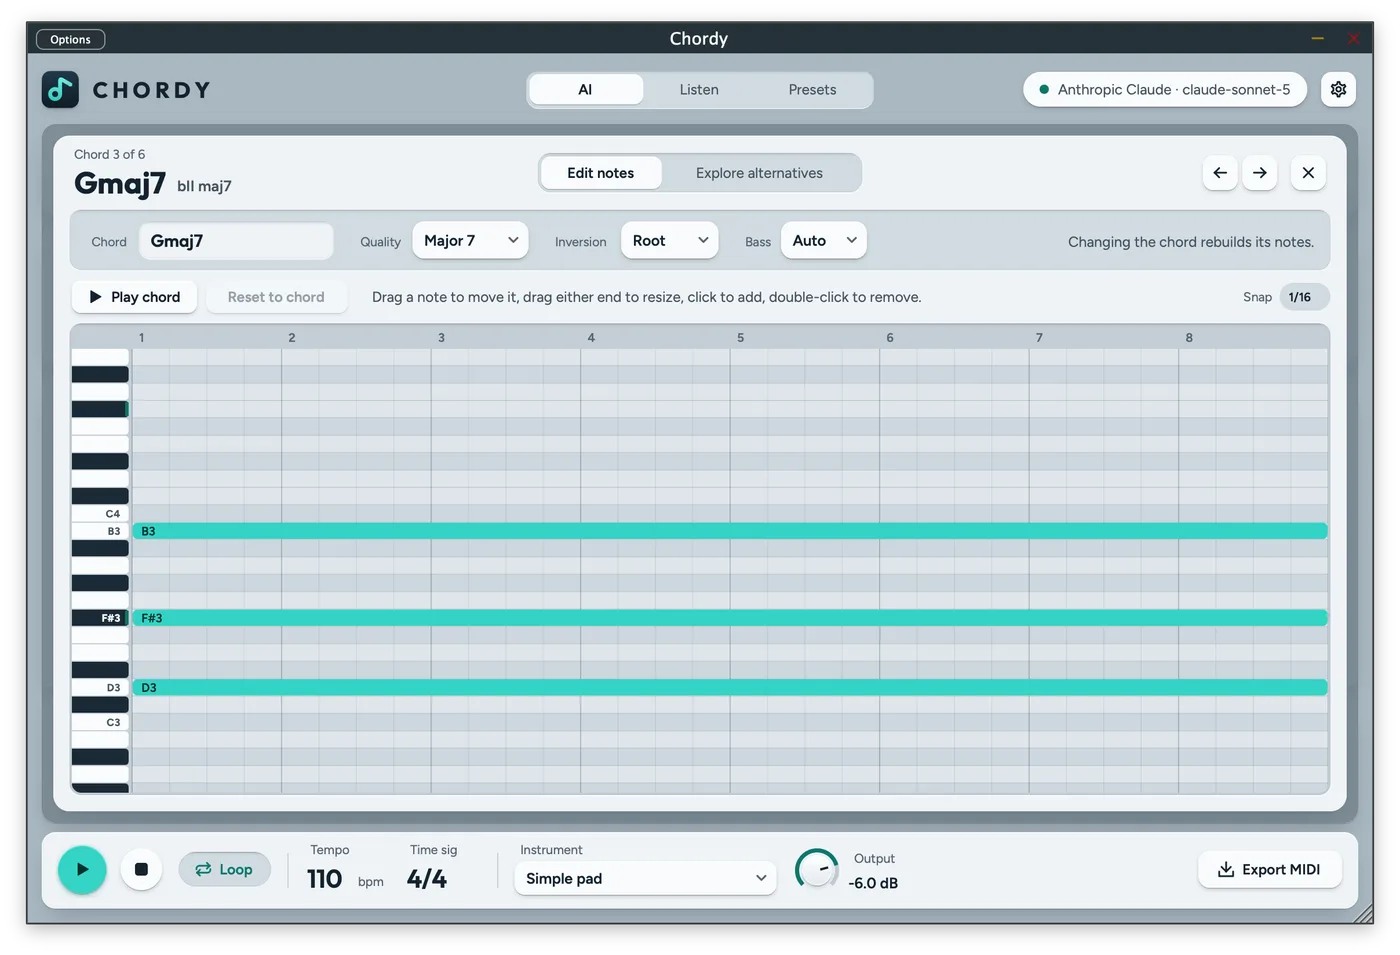Select the D3 note bar
Screen dimensions: 1400x955
[x=730, y=687]
